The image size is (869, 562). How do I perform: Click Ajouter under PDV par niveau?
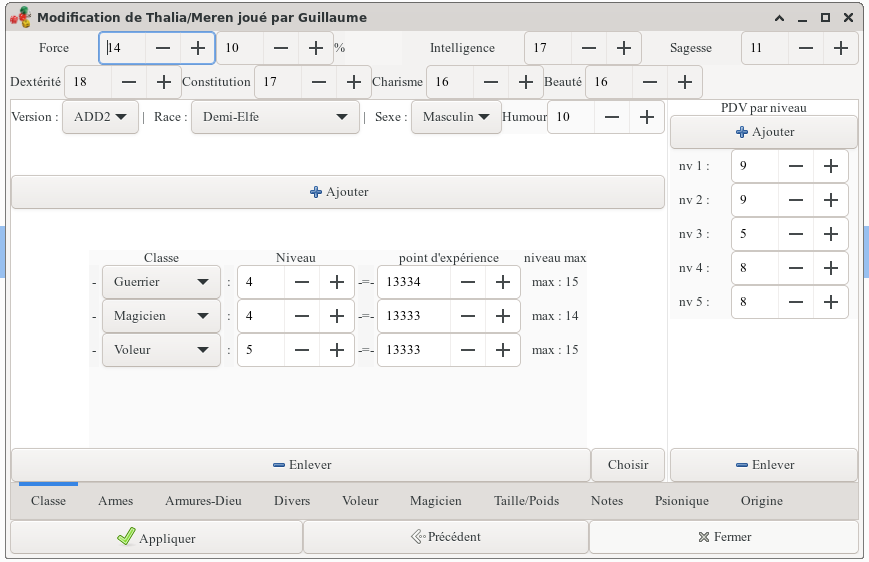click(x=764, y=132)
